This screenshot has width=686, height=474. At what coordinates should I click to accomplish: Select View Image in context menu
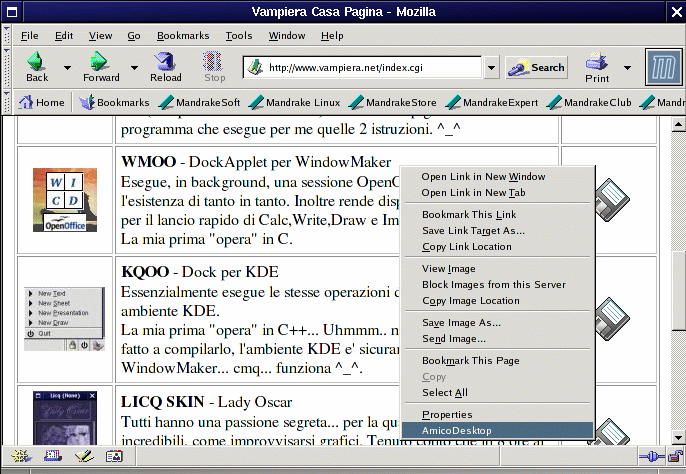(497, 269)
